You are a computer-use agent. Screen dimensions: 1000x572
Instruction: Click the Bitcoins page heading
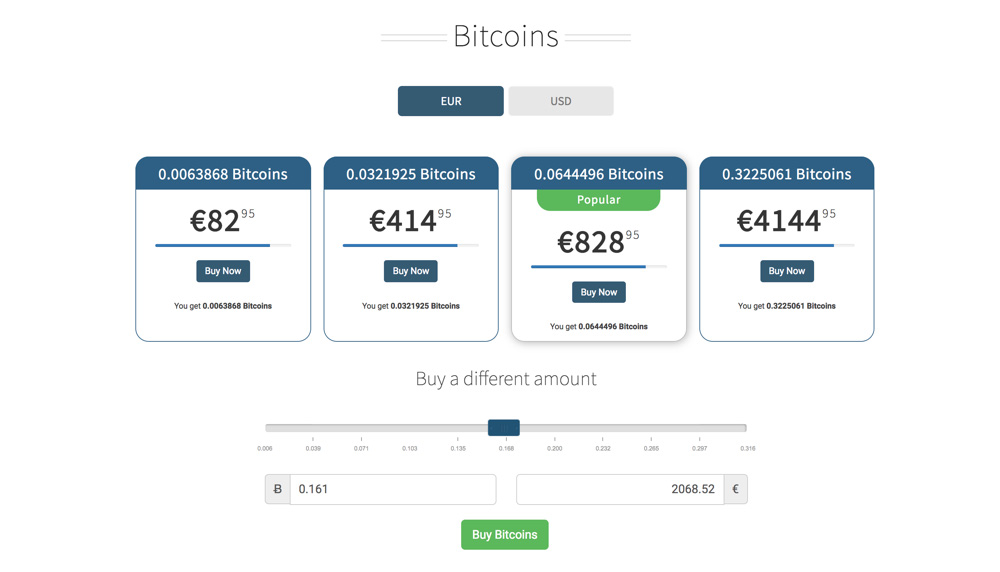tap(505, 36)
